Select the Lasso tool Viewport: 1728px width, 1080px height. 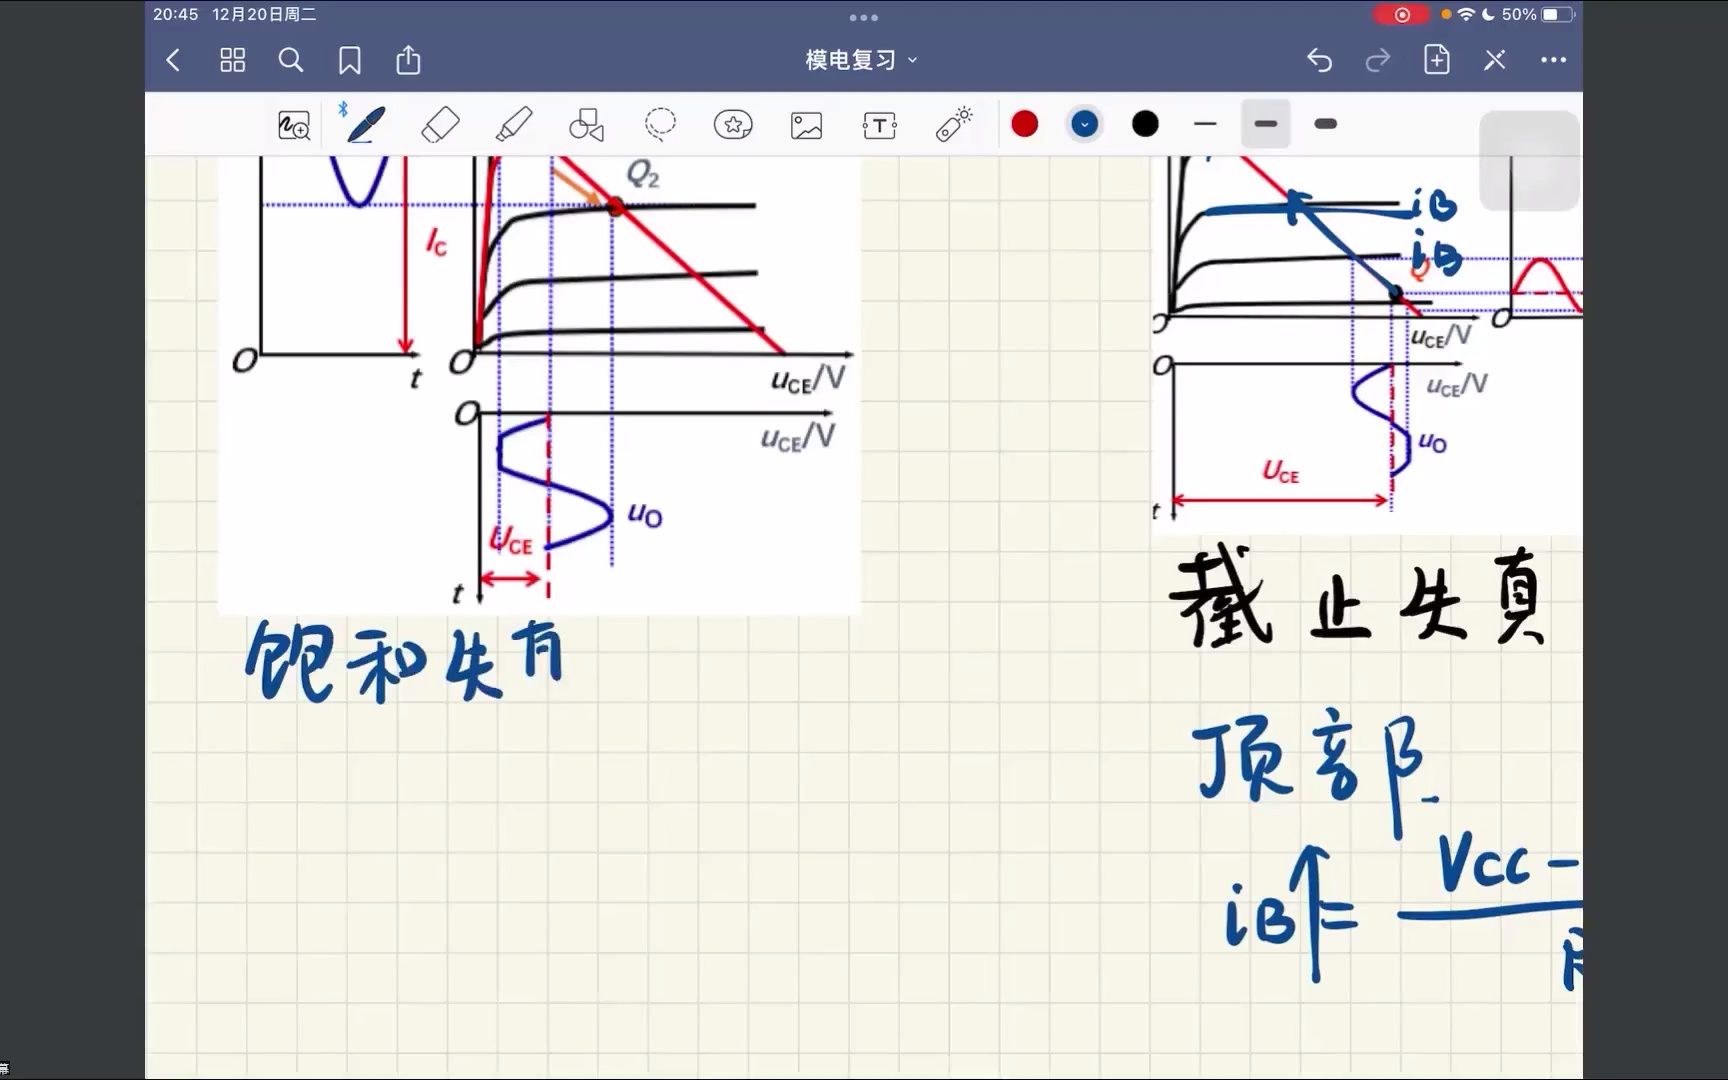pos(660,125)
